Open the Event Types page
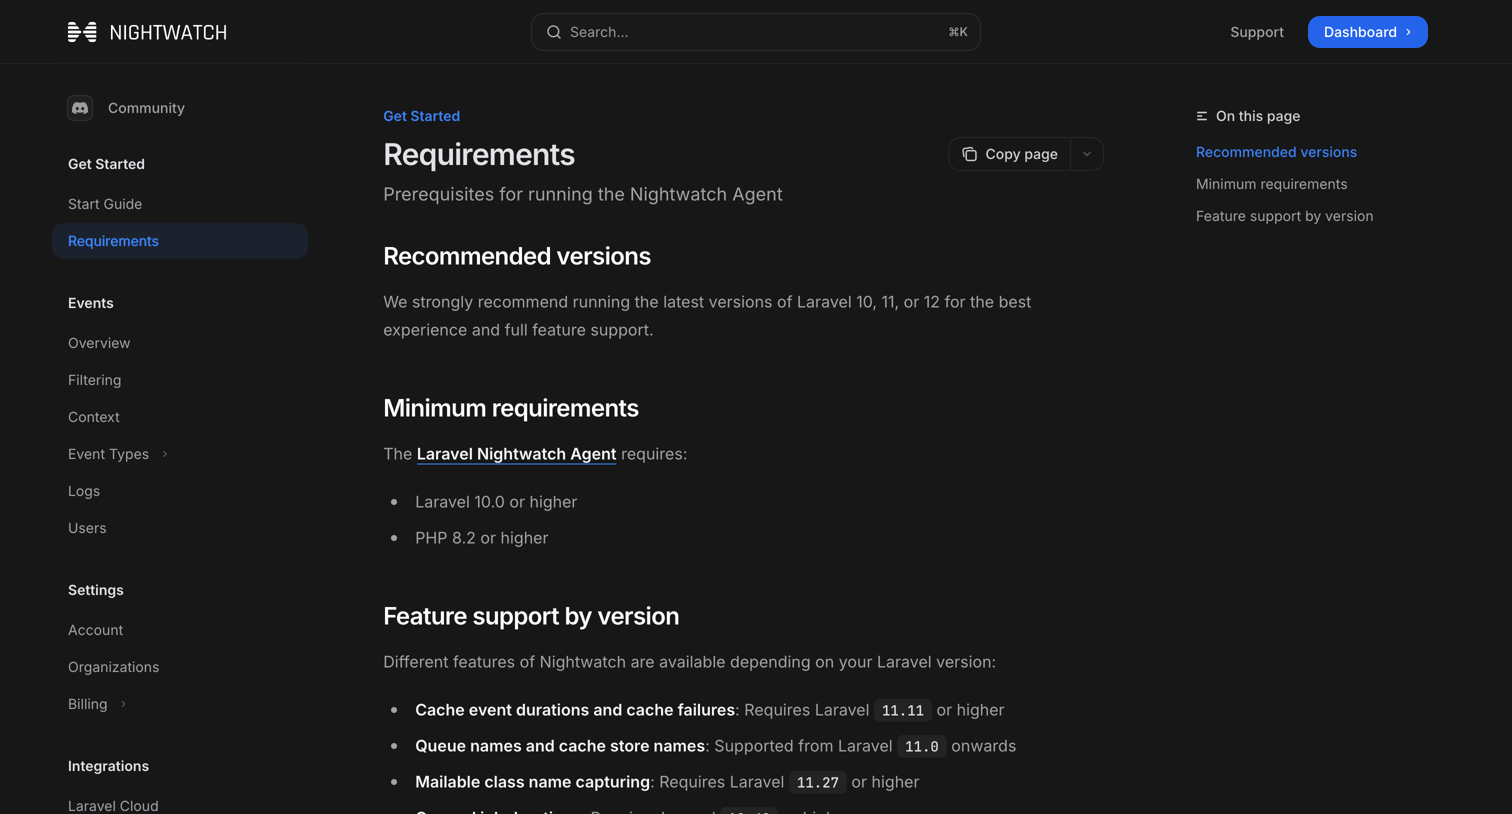Viewport: 1512px width, 814px height. (x=108, y=454)
